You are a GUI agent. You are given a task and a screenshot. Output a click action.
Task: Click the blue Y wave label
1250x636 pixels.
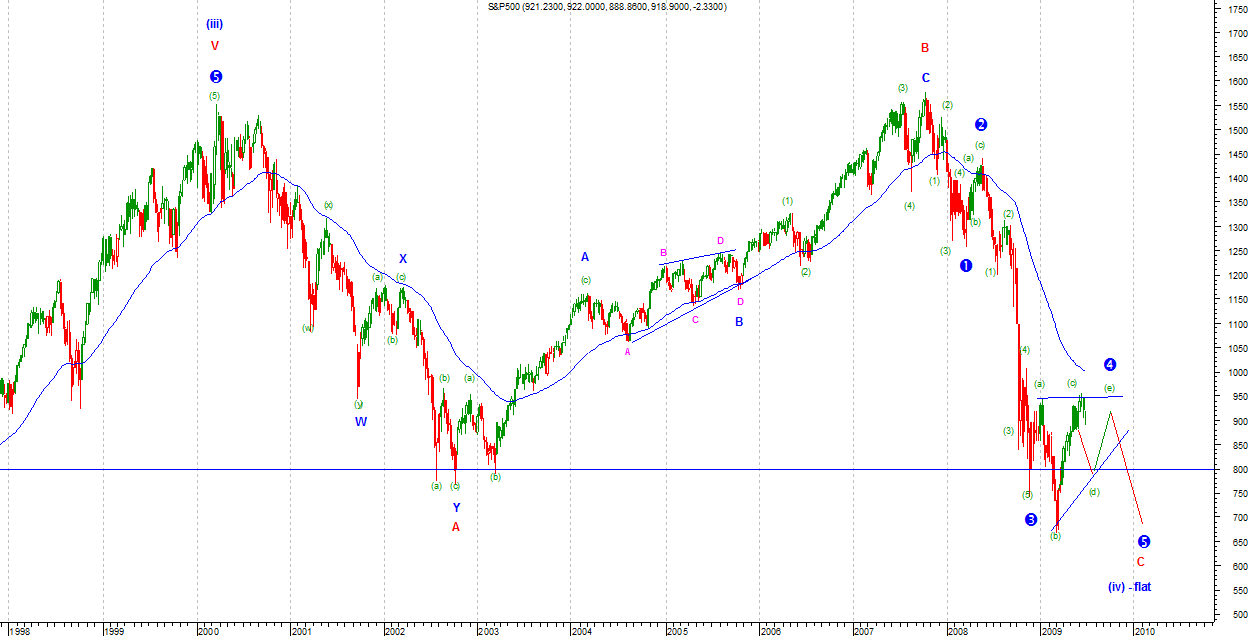click(x=456, y=507)
